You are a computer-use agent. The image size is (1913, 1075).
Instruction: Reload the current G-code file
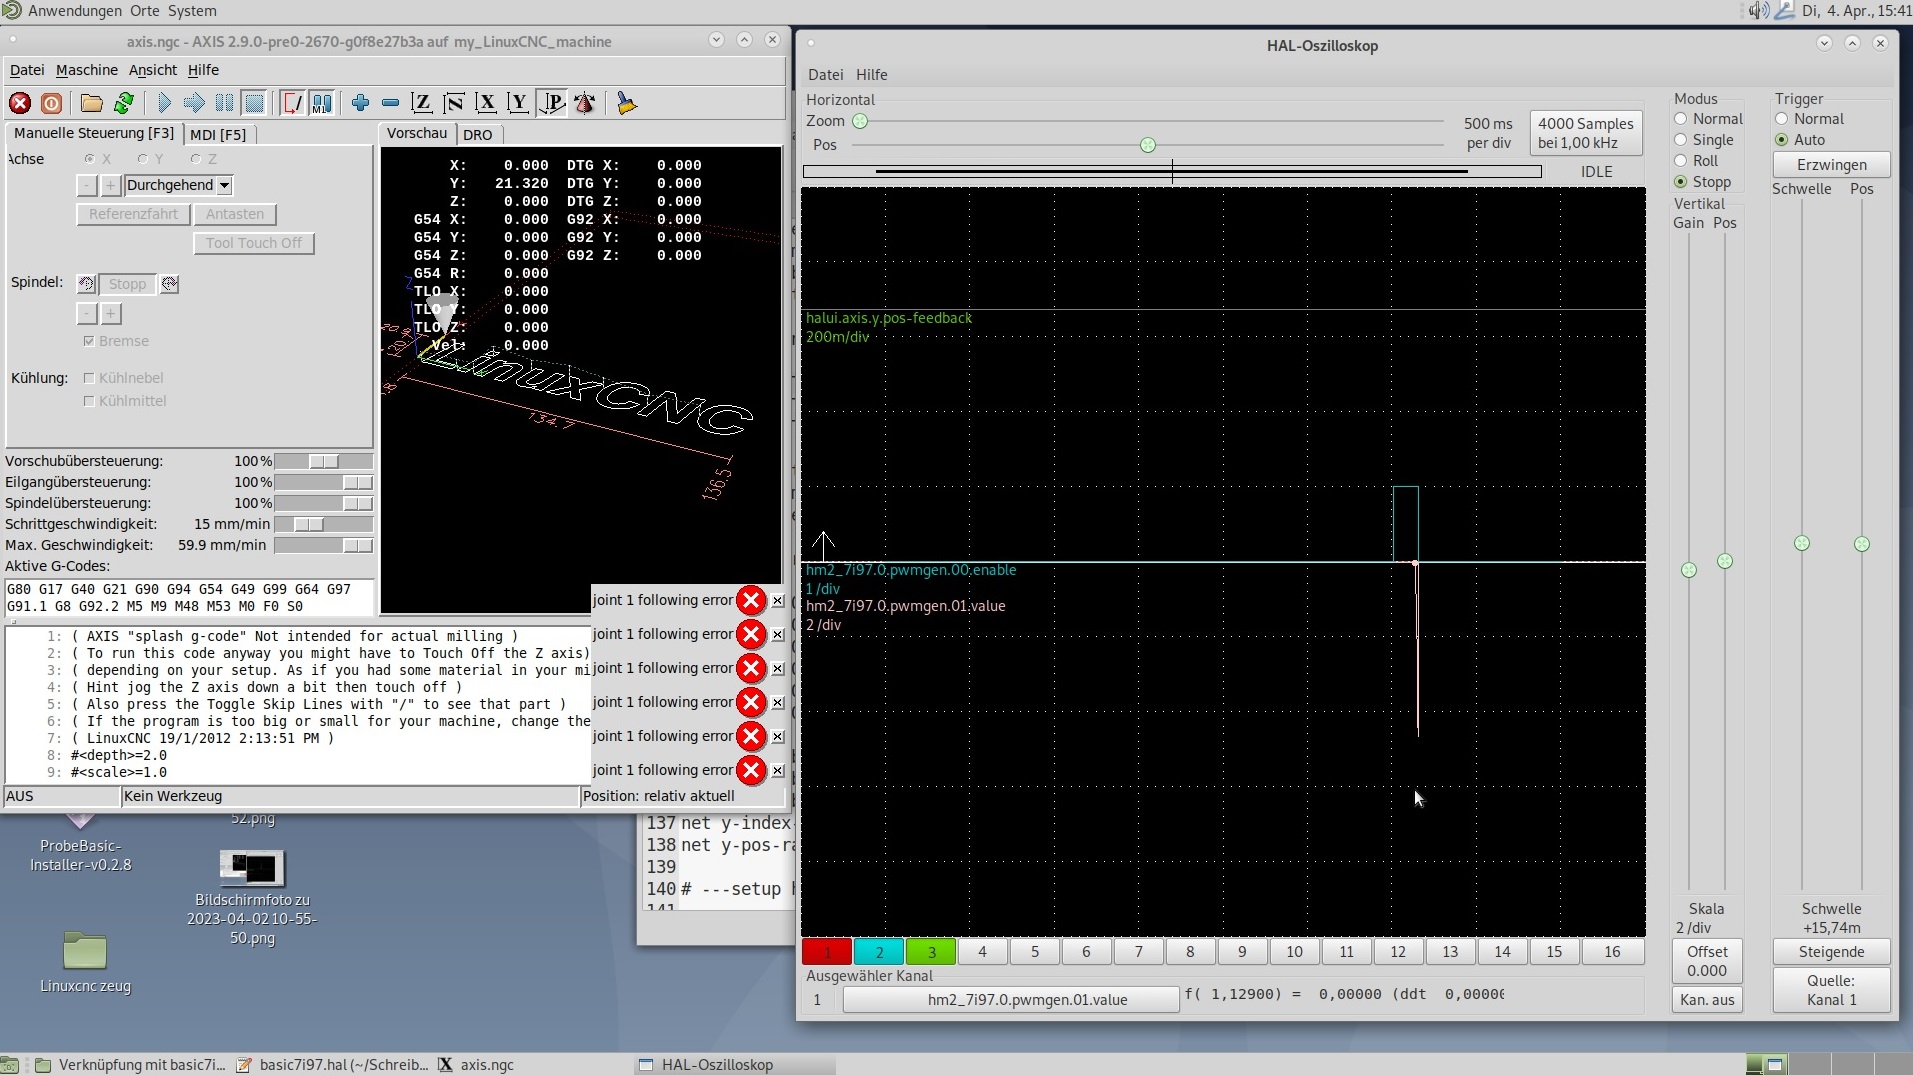click(x=124, y=103)
